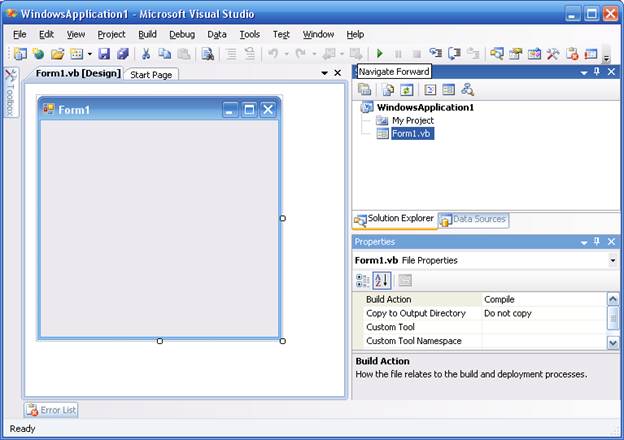The width and height of the screenshot is (624, 440).
Task: Click the Navigate Forward toolbar icon
Action: (x=356, y=53)
